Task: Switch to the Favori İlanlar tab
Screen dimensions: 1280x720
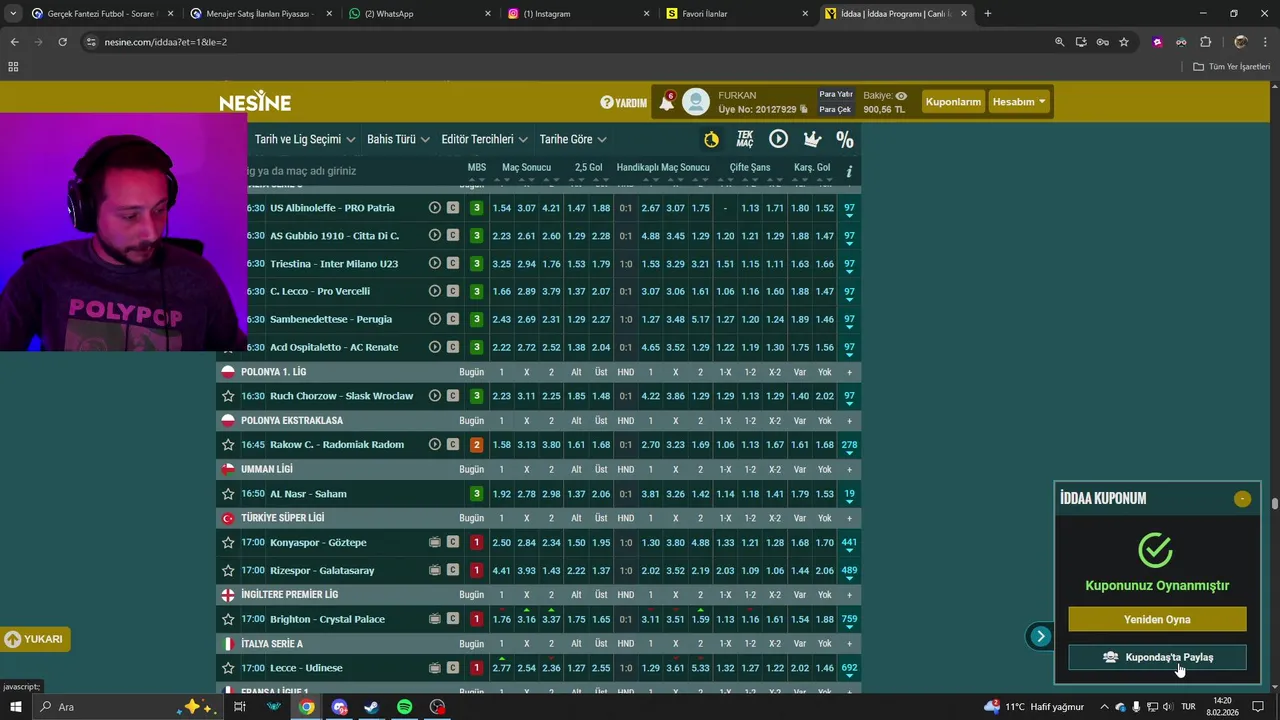Action: [737, 14]
